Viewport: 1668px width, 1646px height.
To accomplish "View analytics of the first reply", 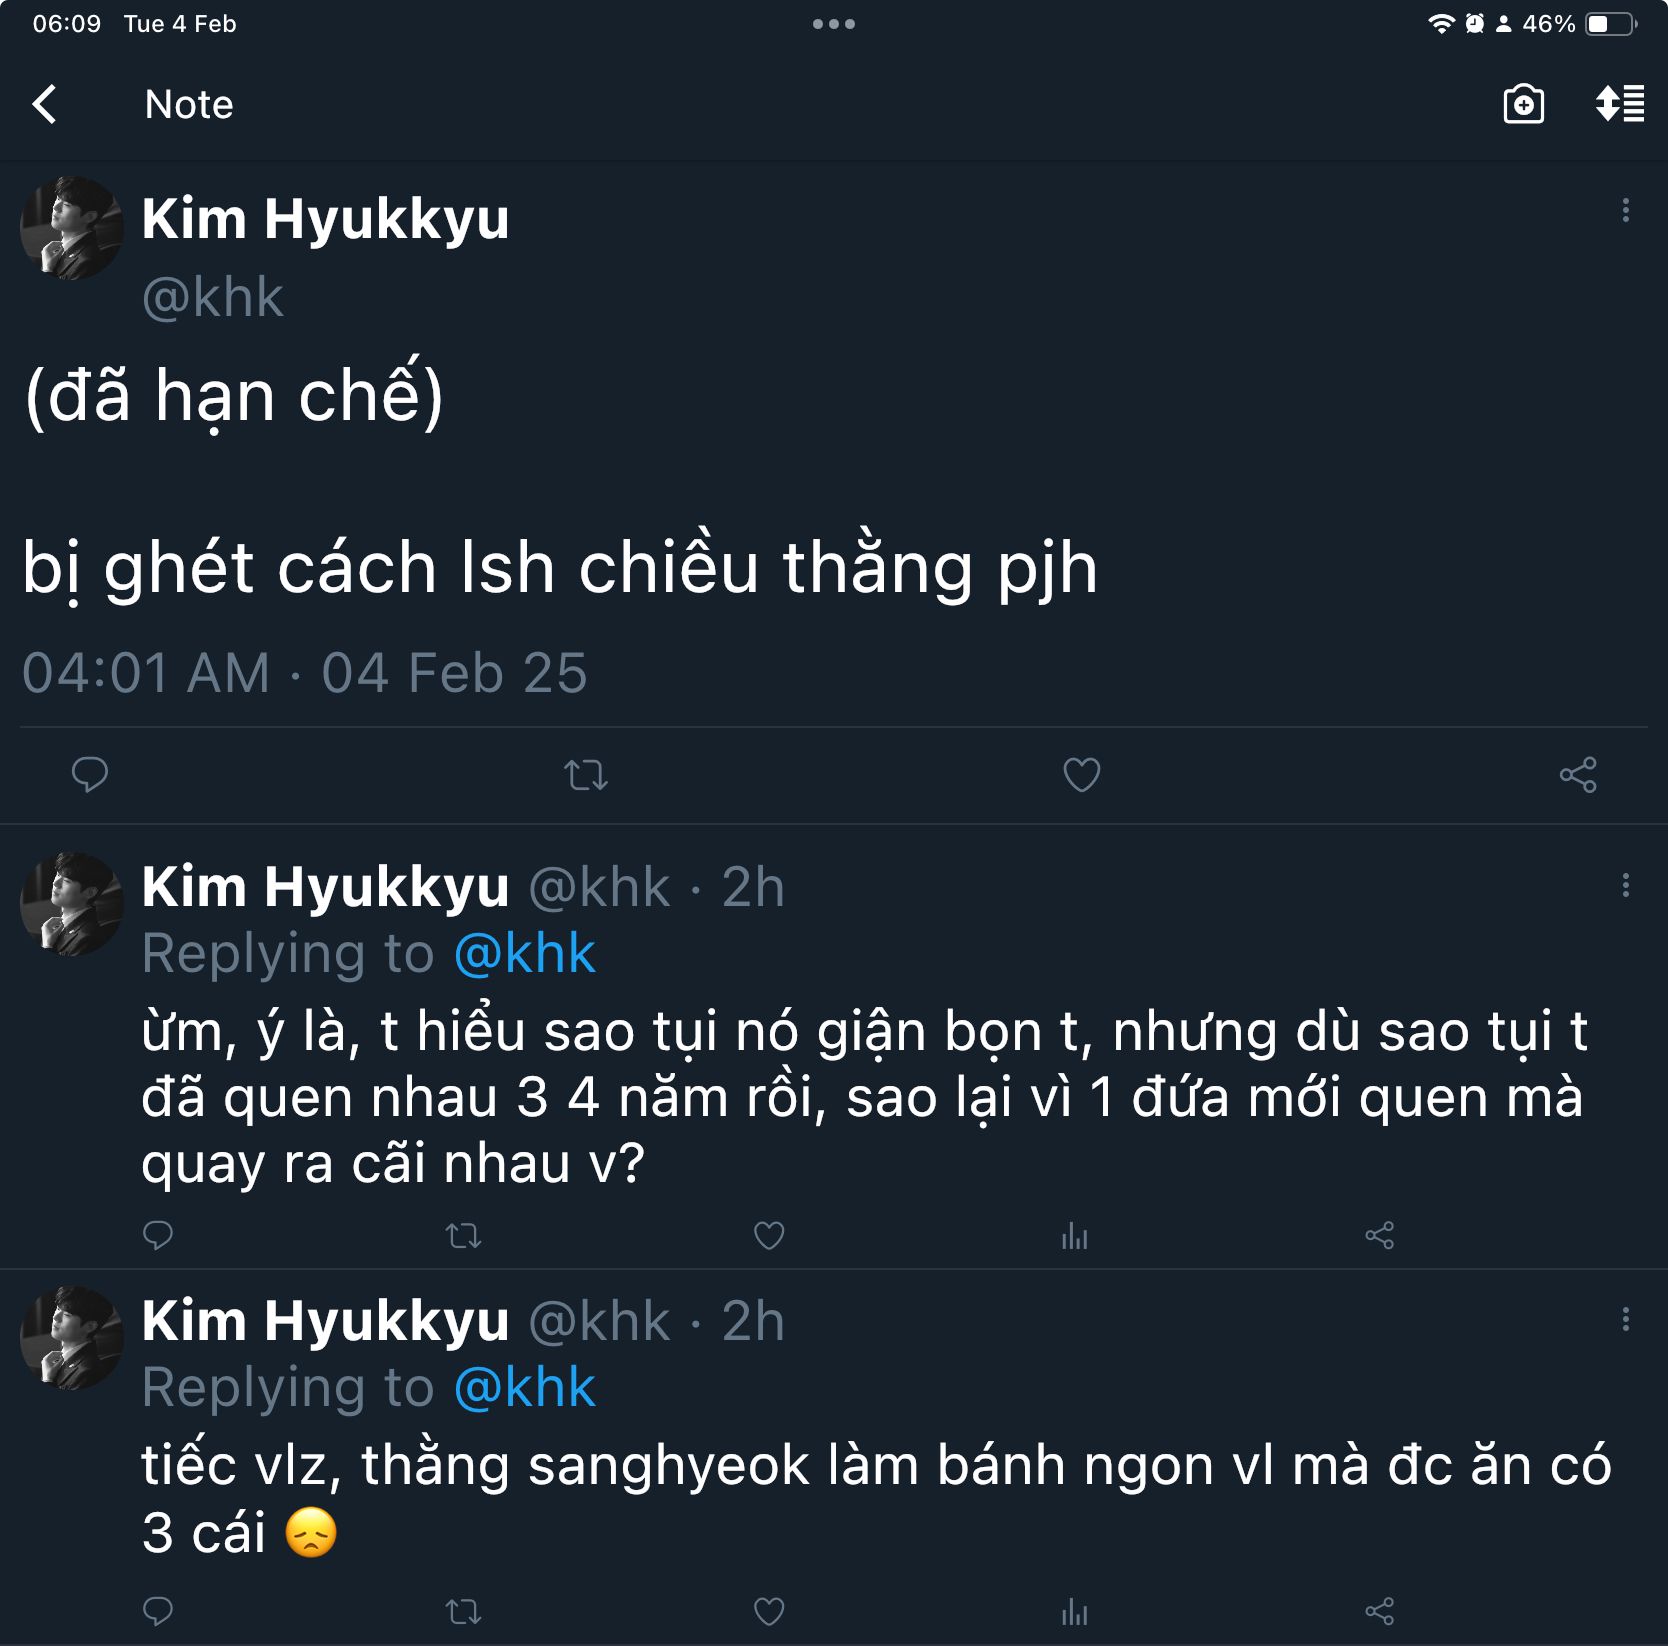I will tap(1074, 1236).
